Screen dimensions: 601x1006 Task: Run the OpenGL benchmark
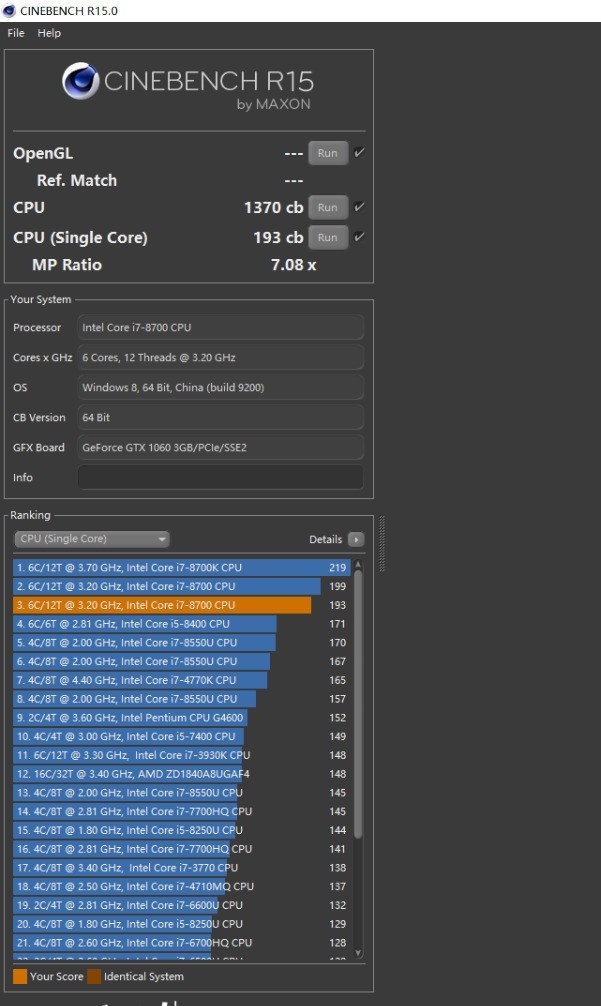coord(328,153)
